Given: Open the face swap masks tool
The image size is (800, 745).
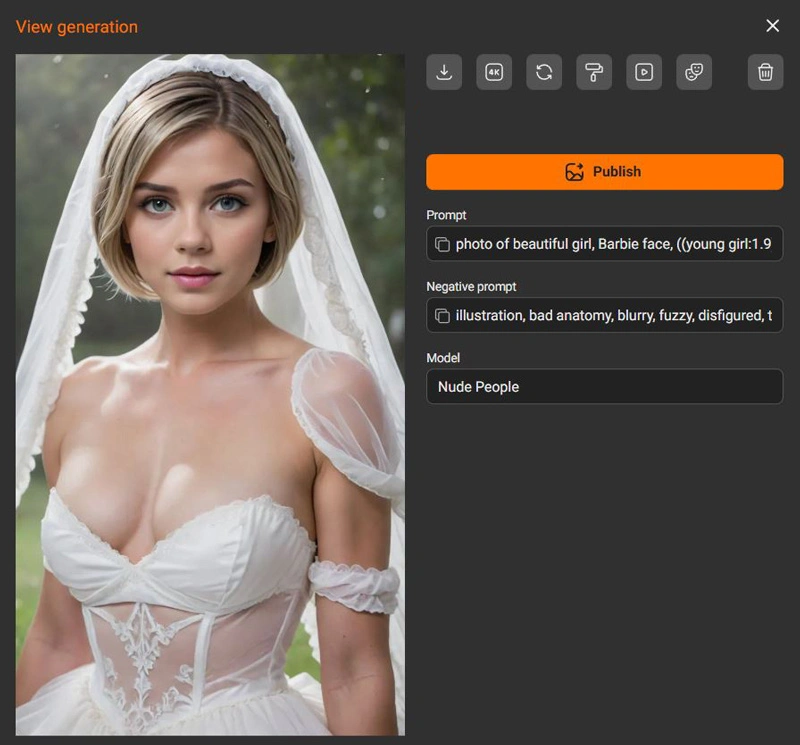Looking at the screenshot, I should click(694, 72).
